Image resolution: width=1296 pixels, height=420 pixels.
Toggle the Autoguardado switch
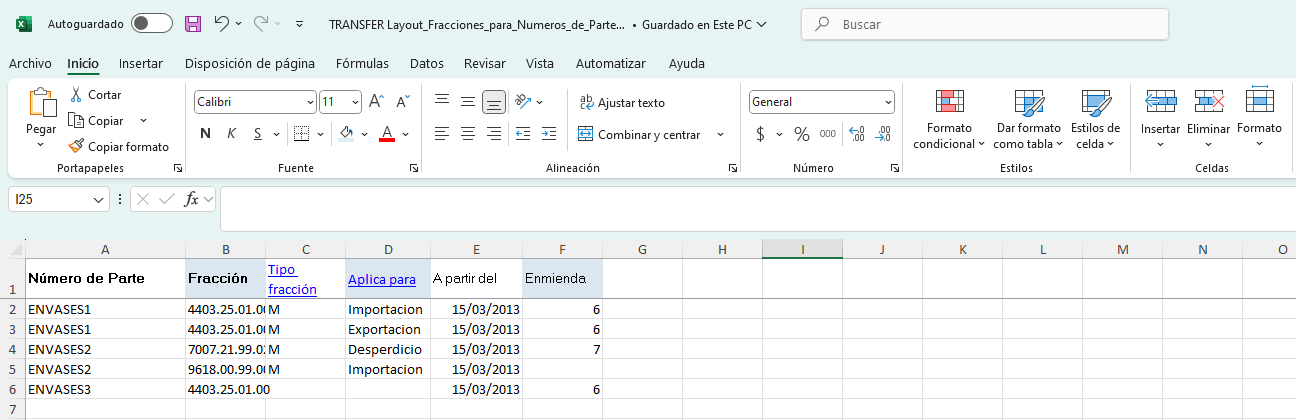tap(151, 23)
